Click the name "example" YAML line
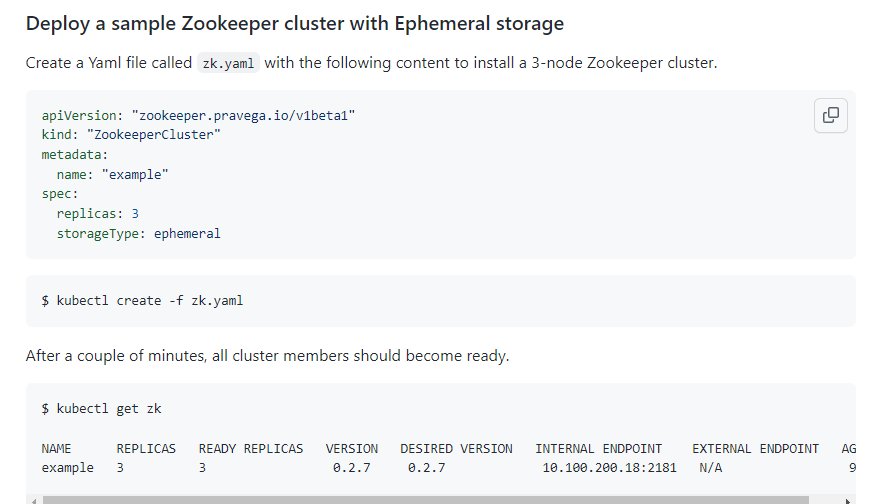This screenshot has width=875, height=504. 112,174
